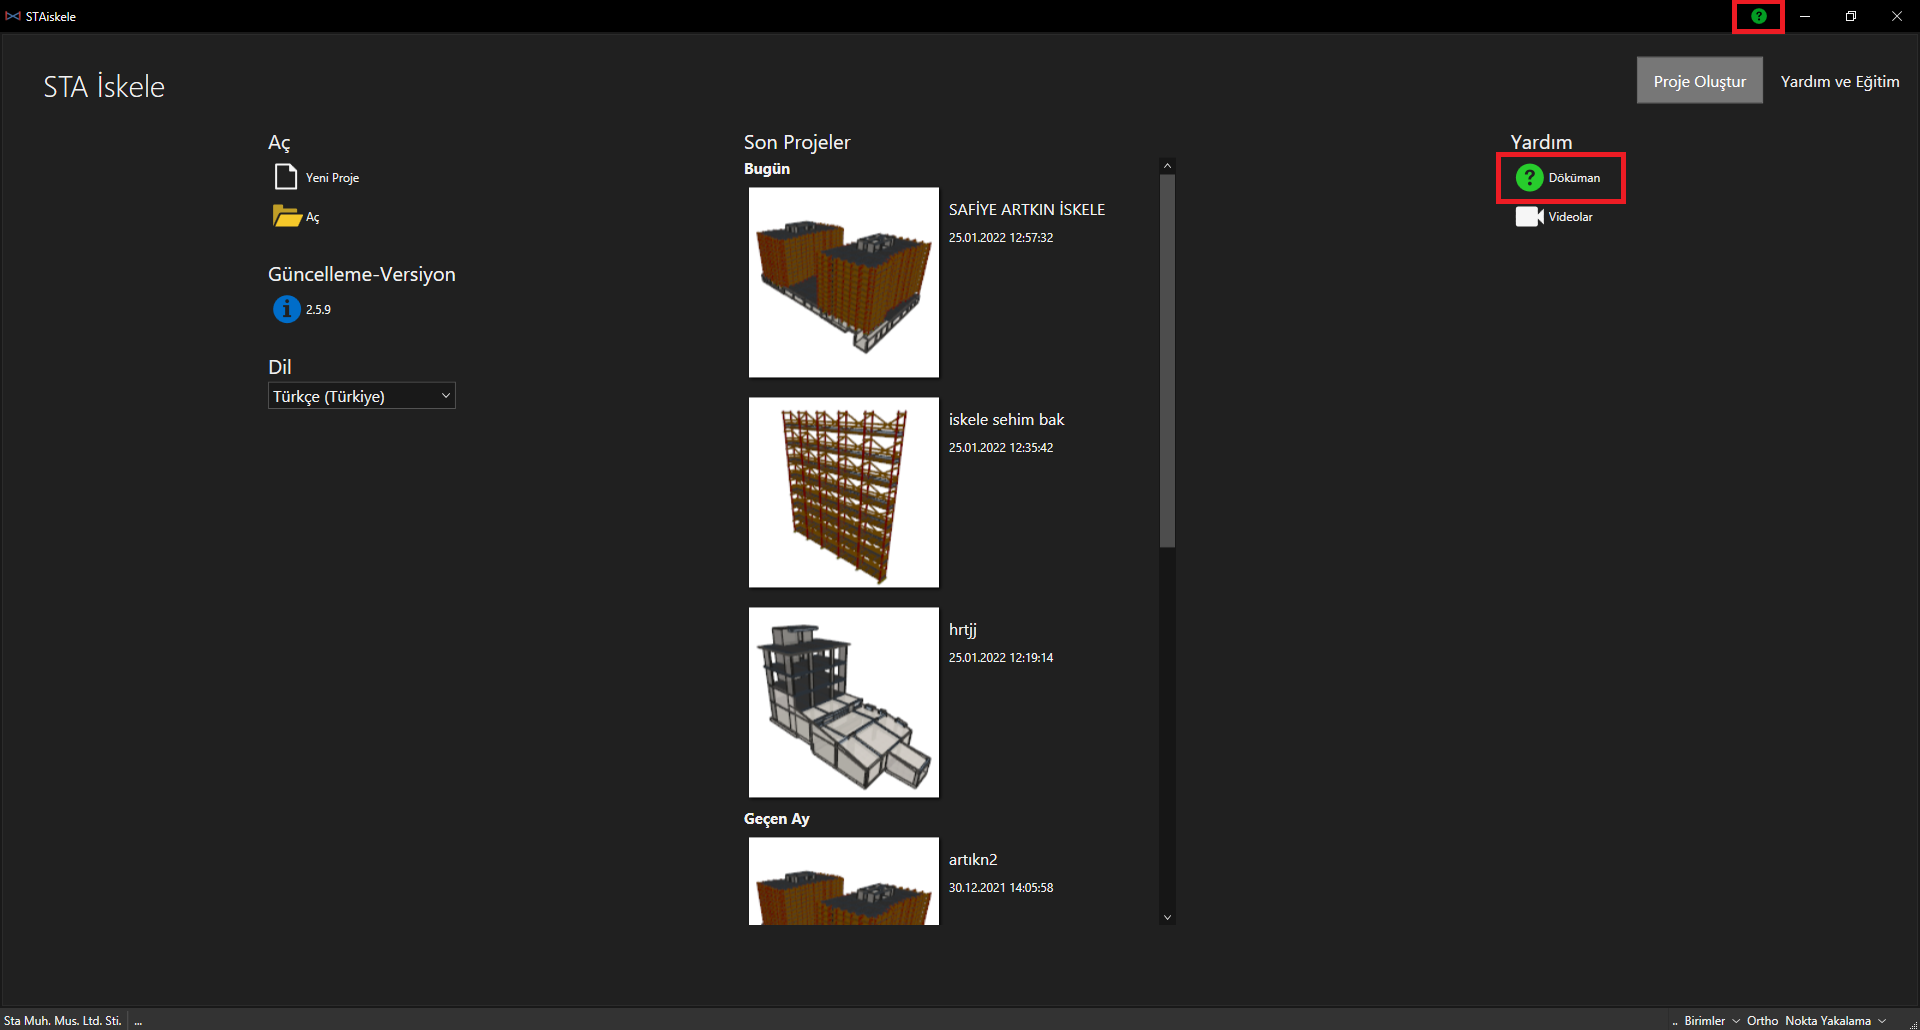Switch to Yardım ve Eğitim tab
The width and height of the screenshot is (1920, 1030).
(1839, 81)
